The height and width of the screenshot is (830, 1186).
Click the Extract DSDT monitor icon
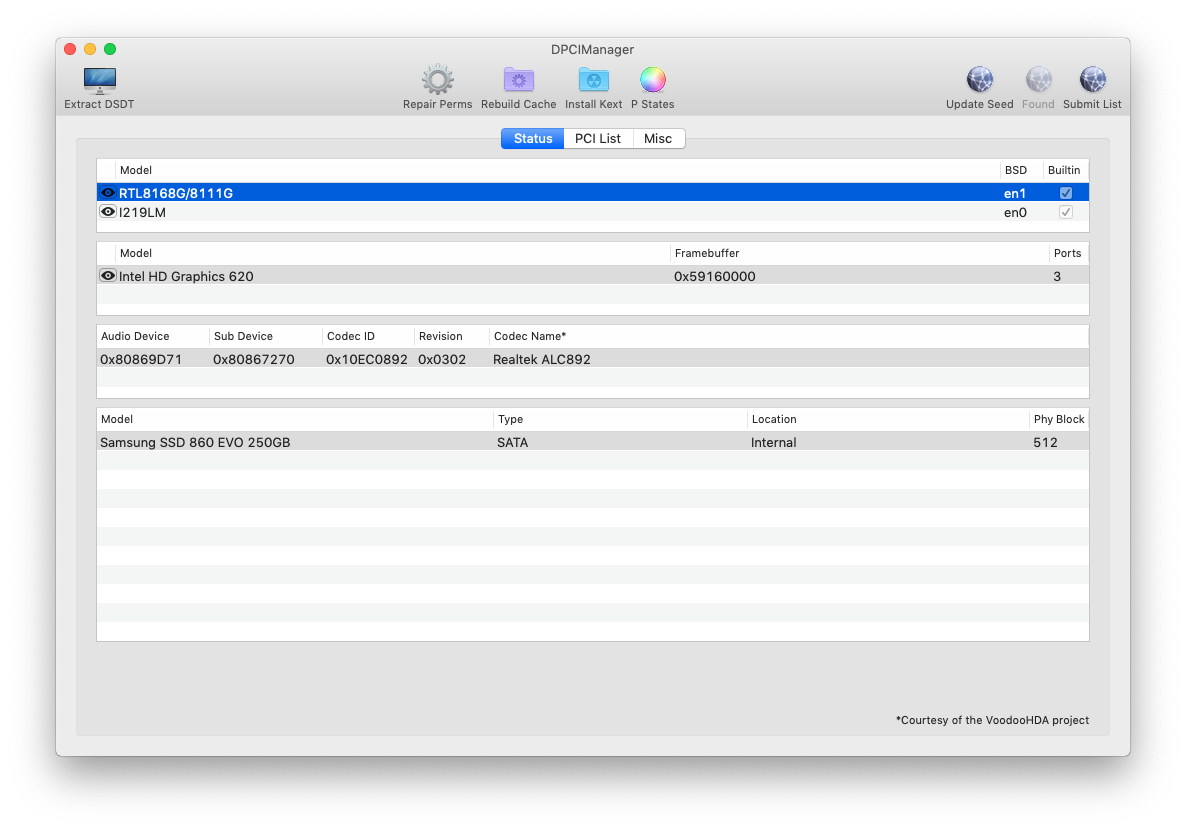point(99,79)
